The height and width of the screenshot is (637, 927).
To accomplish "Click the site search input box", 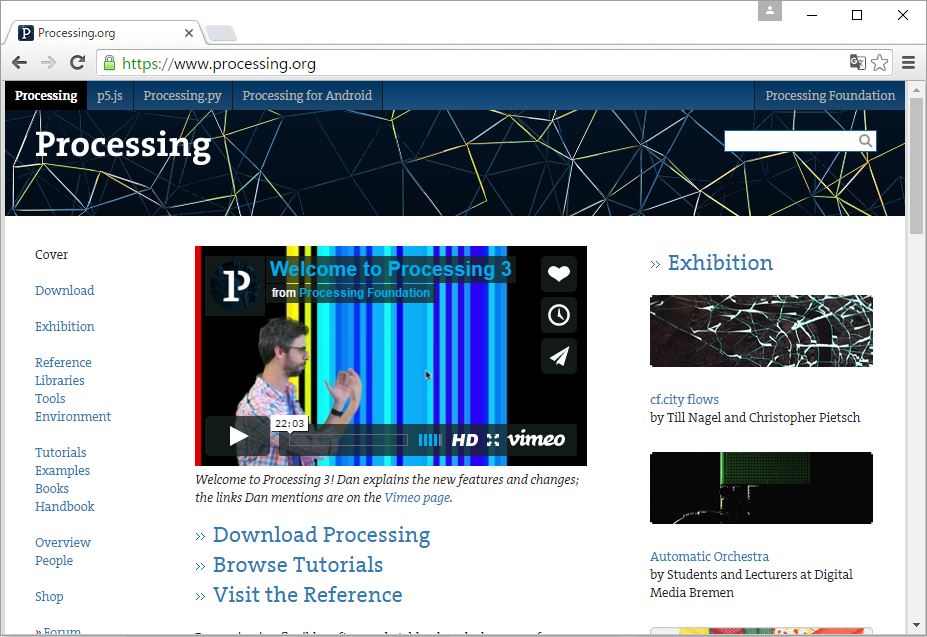I will [792, 141].
